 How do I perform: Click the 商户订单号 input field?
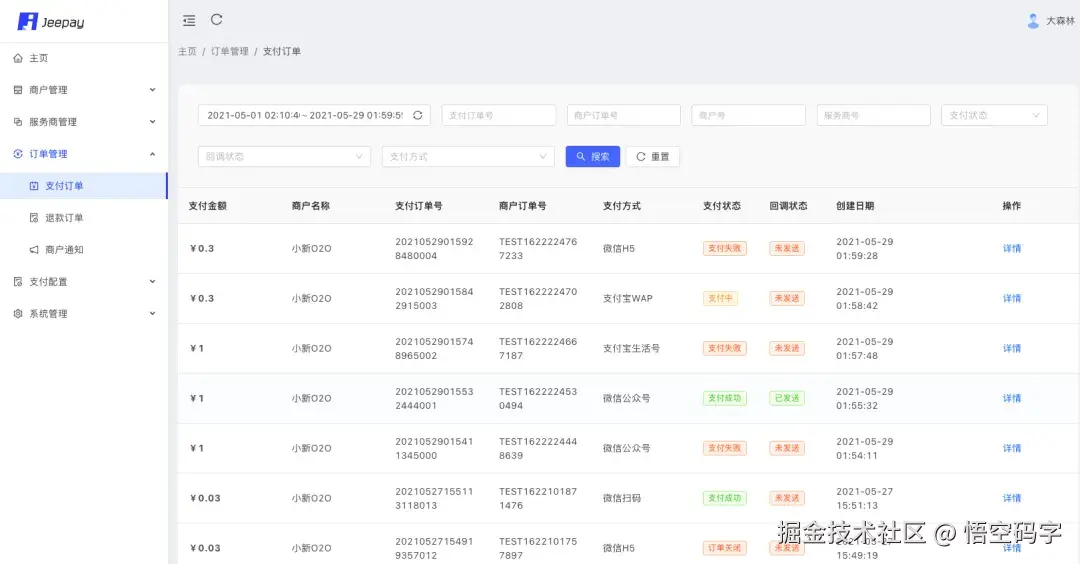point(623,116)
